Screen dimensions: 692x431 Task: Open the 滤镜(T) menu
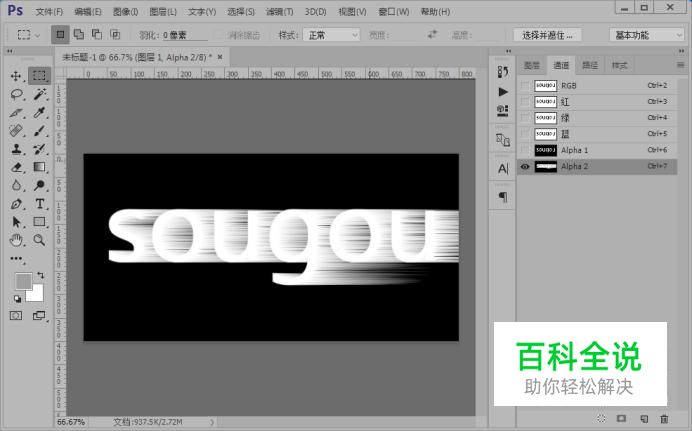point(280,12)
